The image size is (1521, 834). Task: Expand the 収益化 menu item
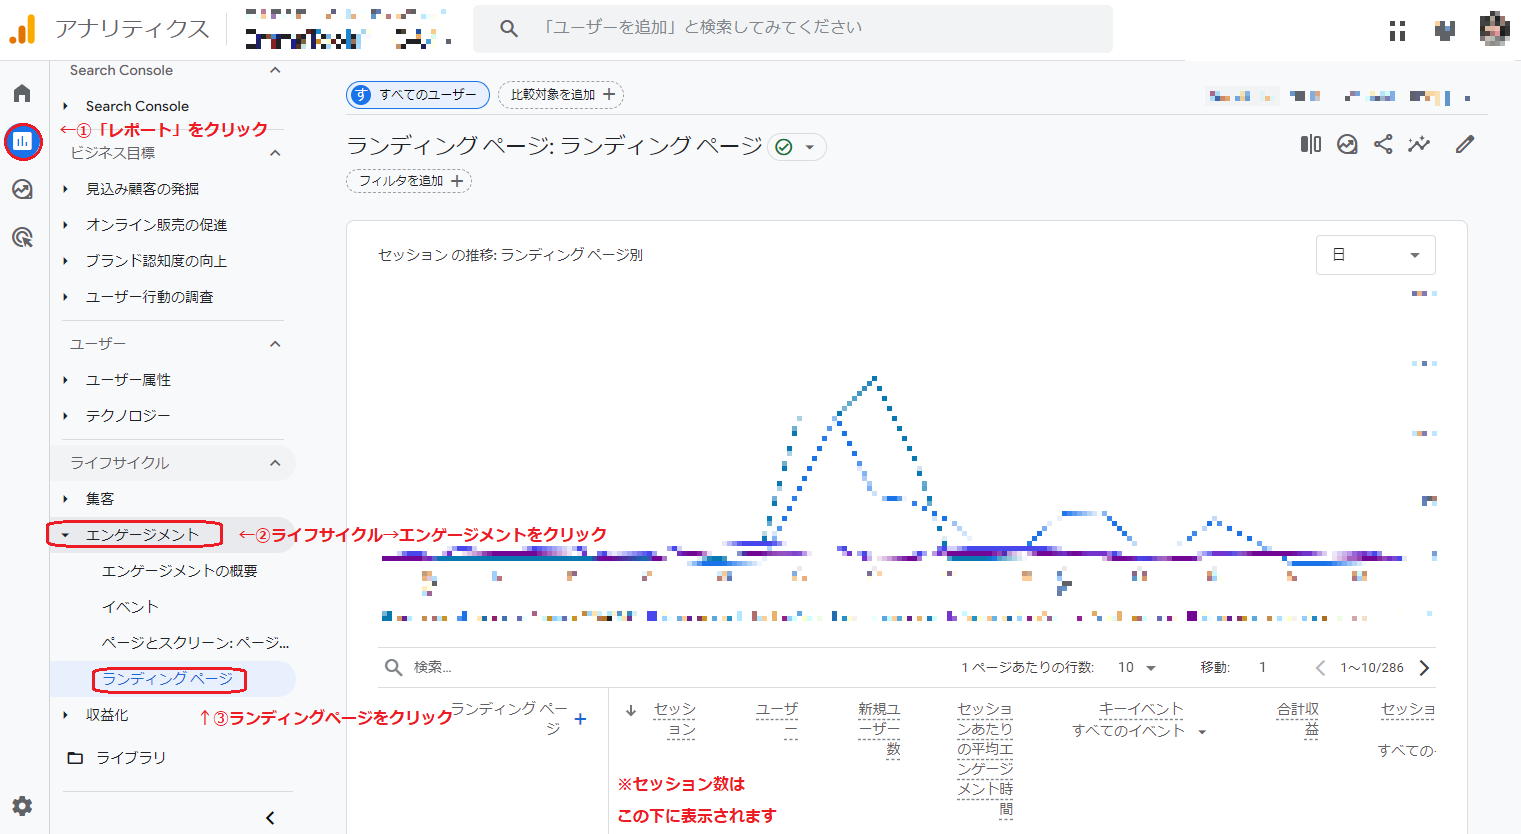pos(108,715)
